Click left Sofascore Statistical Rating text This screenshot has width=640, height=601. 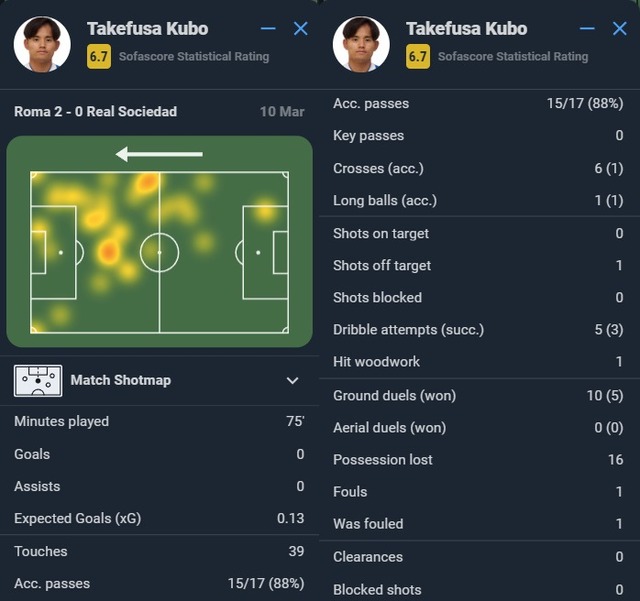click(x=194, y=56)
